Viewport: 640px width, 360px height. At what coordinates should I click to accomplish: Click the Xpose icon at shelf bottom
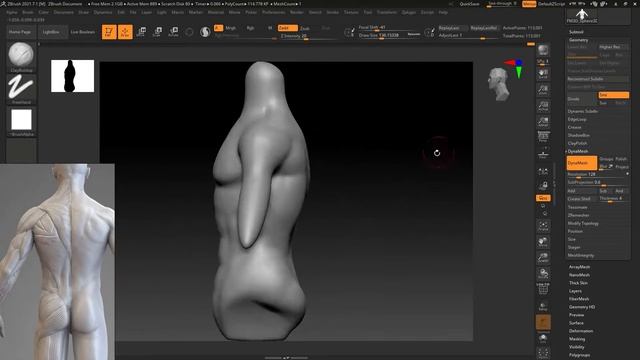[x=543, y=353]
